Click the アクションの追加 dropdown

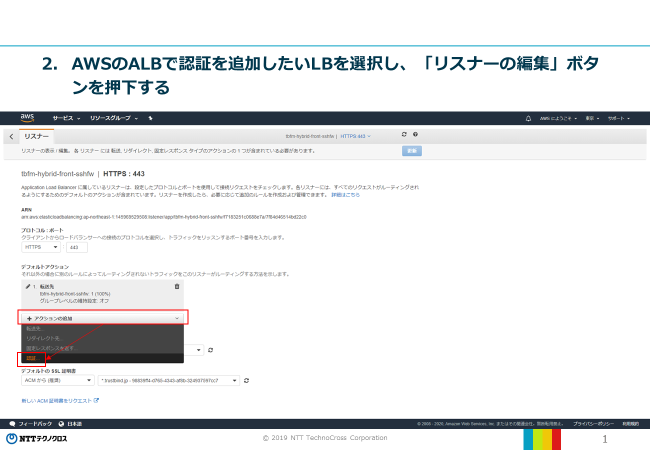102,318
